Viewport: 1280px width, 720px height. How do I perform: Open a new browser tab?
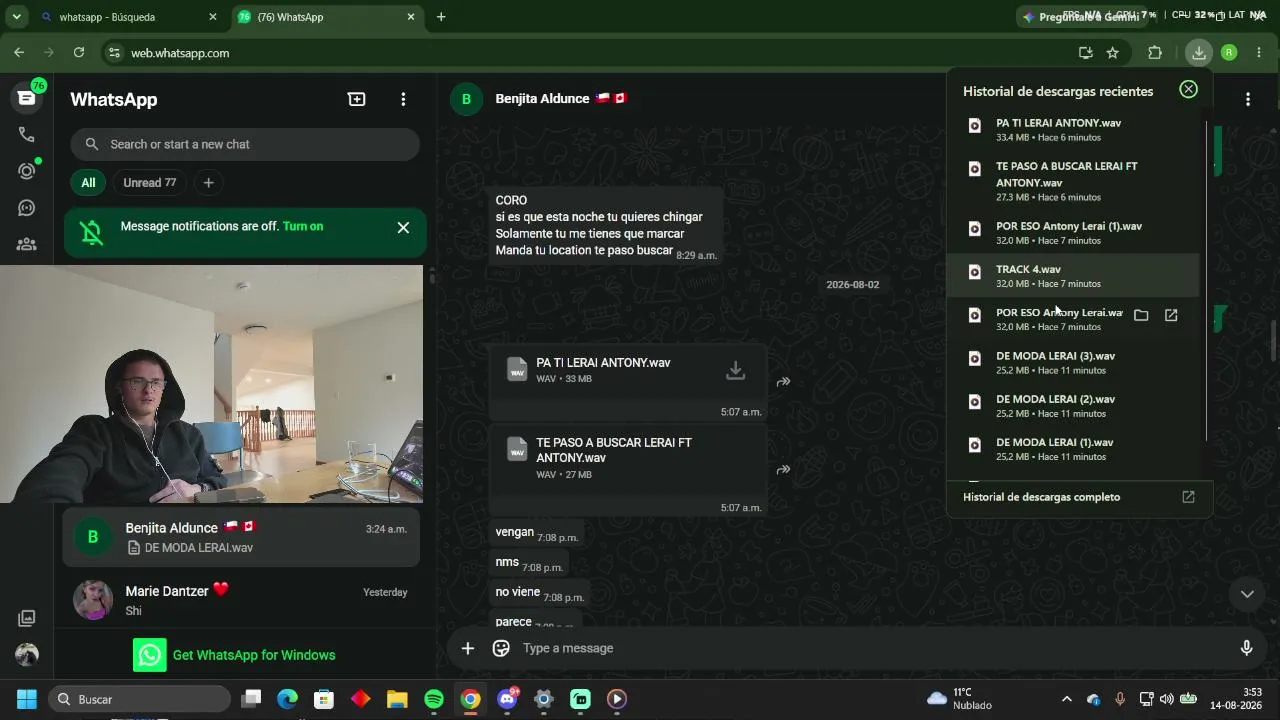coord(441,17)
